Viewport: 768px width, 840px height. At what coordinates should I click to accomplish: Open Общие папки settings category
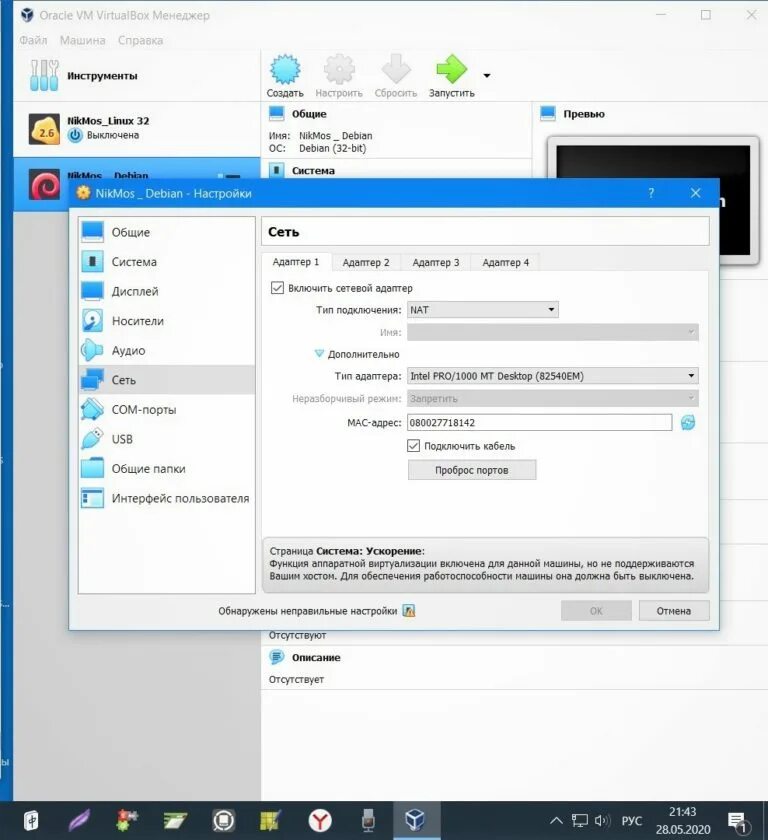coord(167,468)
